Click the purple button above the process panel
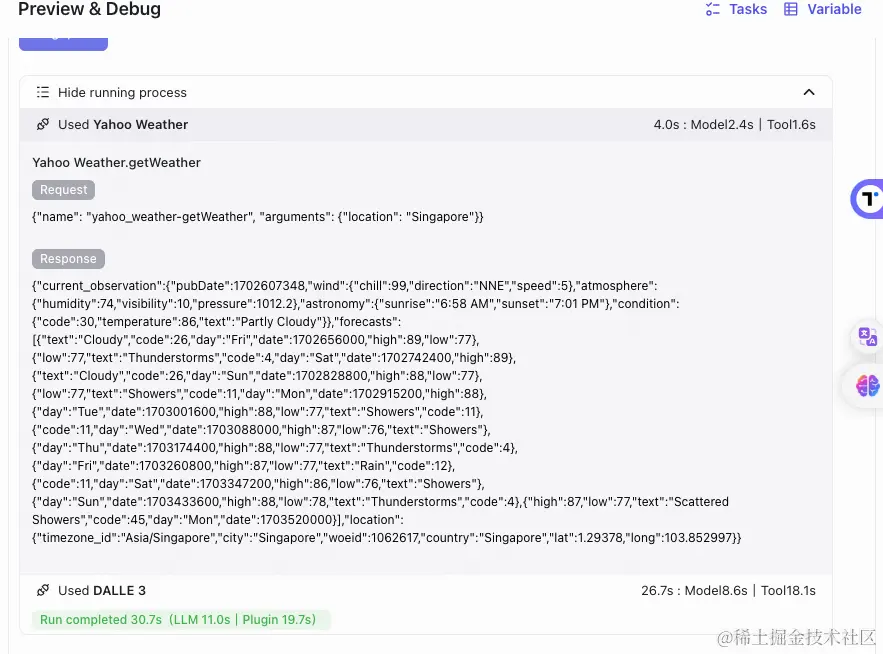 [64, 42]
